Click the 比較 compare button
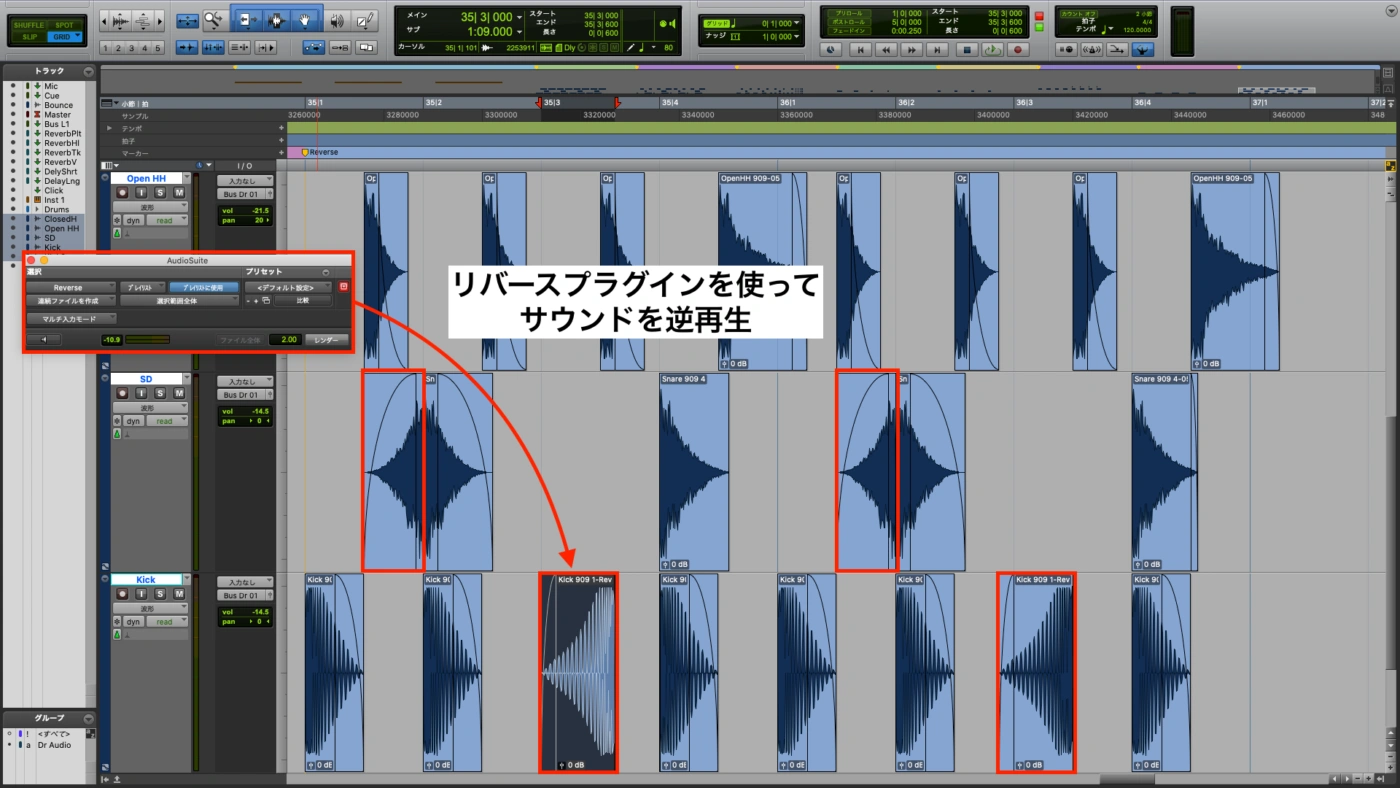This screenshot has width=1400, height=788. [302, 300]
